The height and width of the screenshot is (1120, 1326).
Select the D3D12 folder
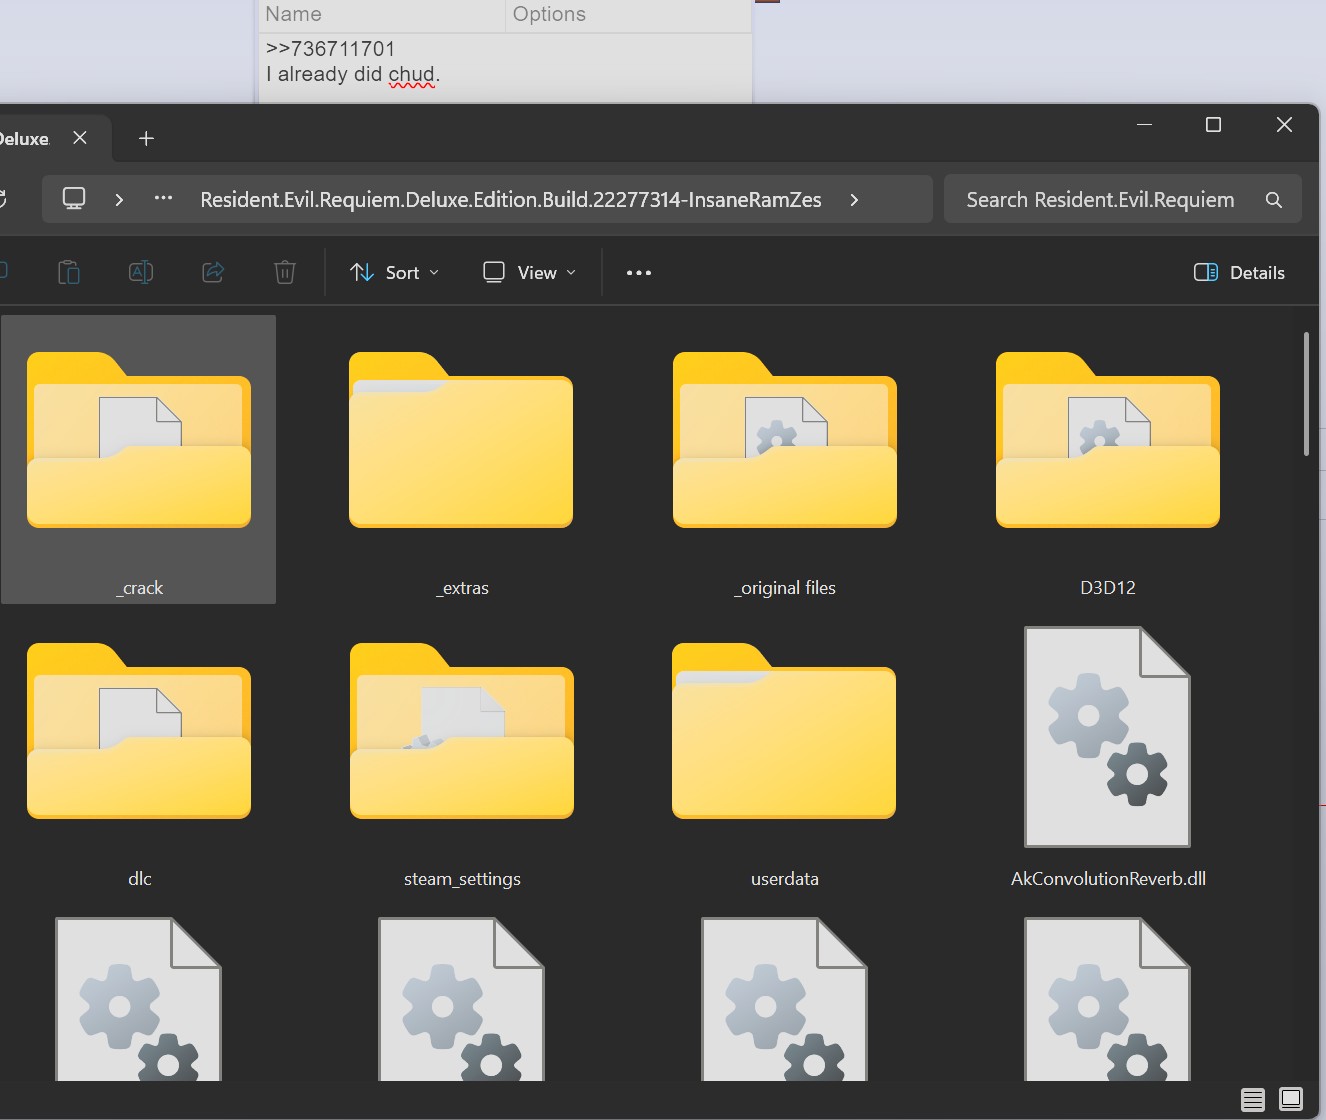point(1108,460)
